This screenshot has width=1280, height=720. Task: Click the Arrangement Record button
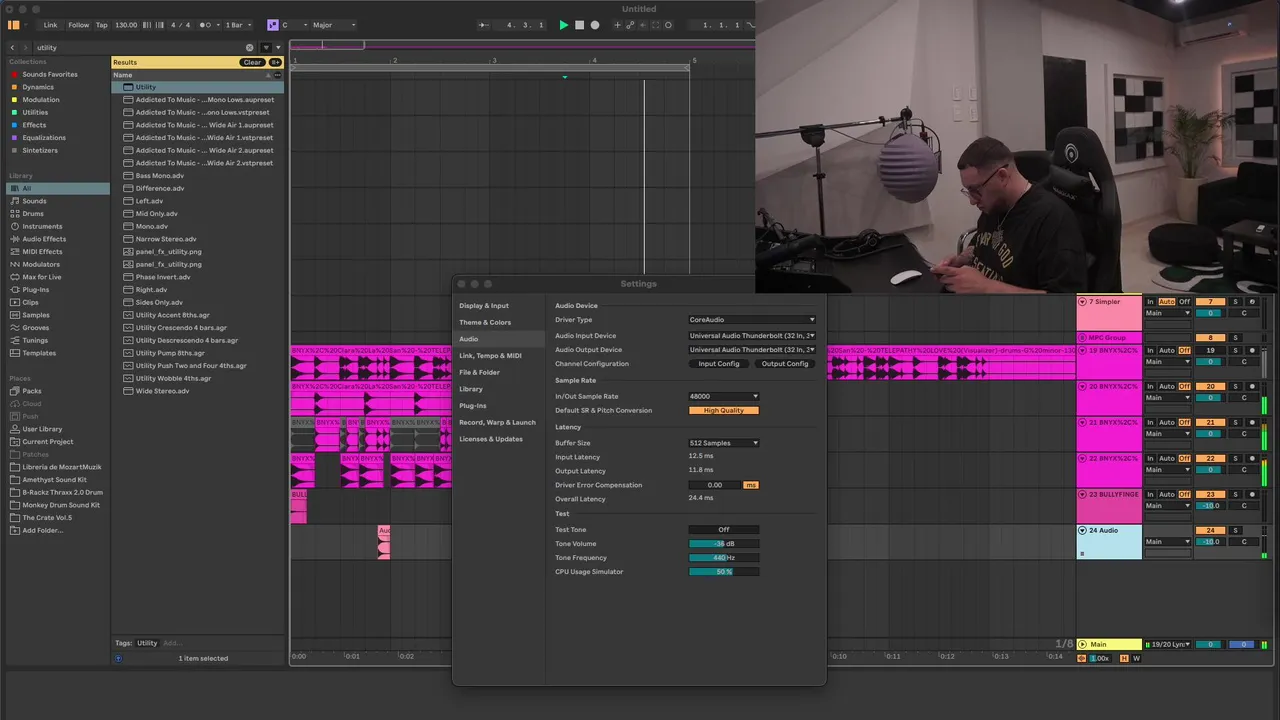coord(595,25)
